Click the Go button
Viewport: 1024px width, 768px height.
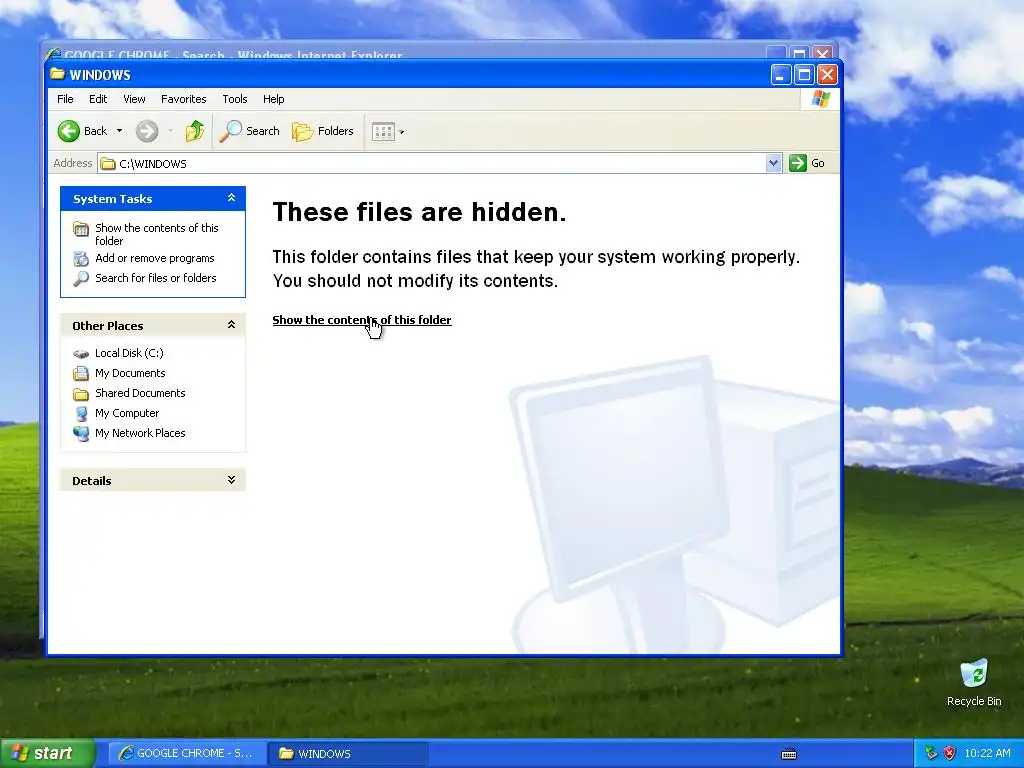(807, 163)
